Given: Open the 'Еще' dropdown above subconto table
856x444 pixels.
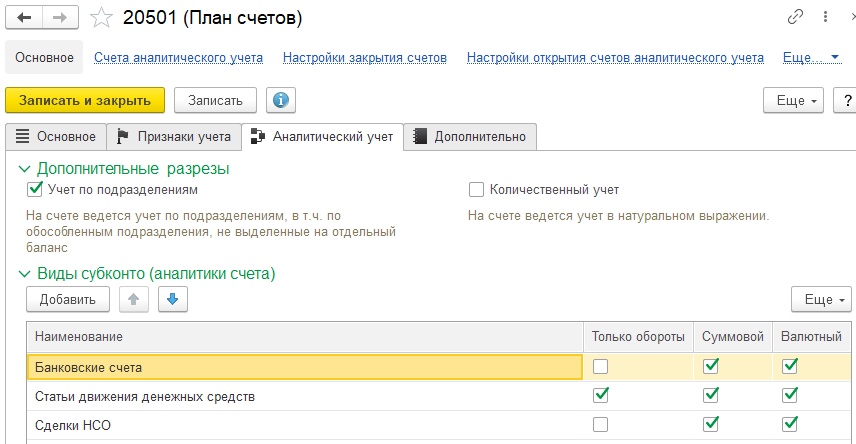Looking at the screenshot, I should pyautogui.click(x=820, y=299).
